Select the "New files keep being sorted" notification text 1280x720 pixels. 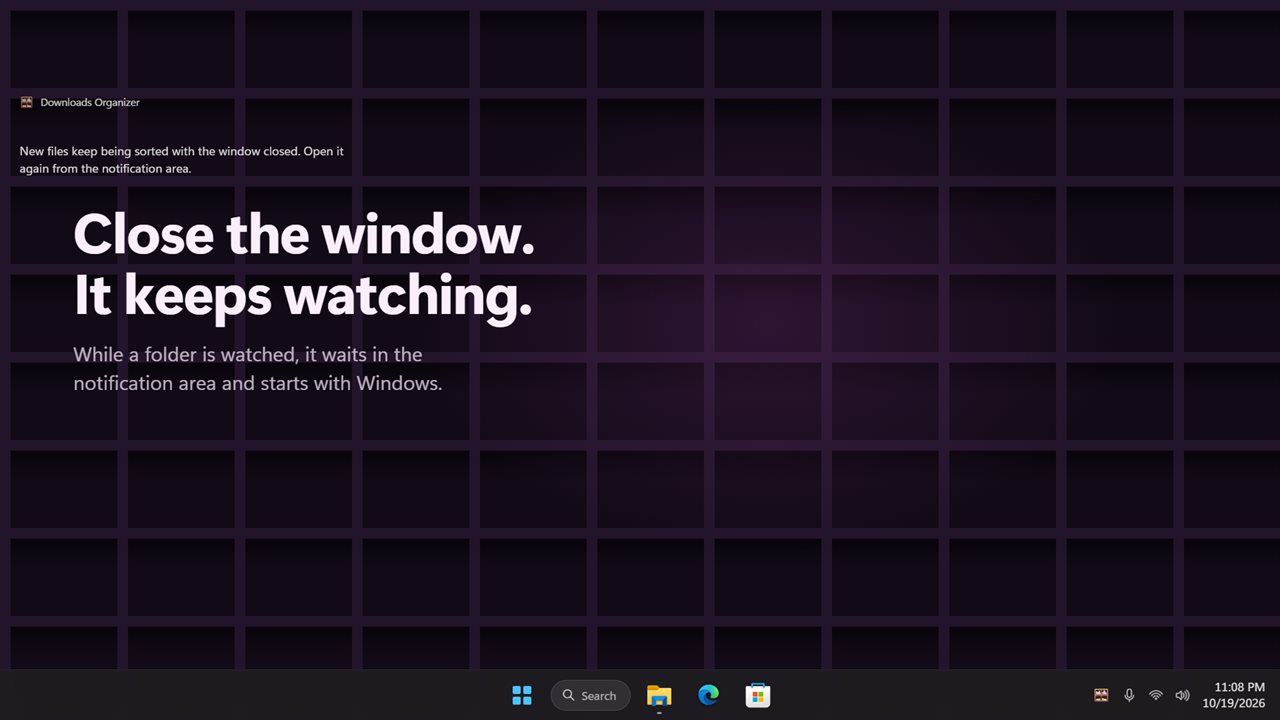point(182,160)
